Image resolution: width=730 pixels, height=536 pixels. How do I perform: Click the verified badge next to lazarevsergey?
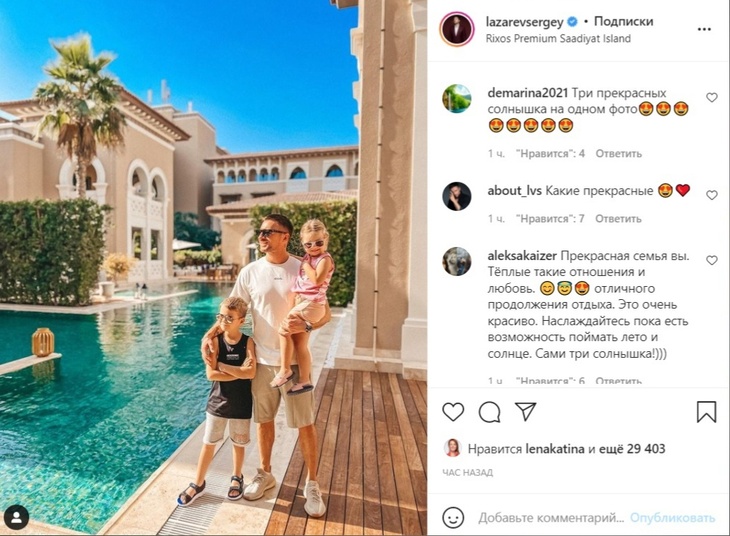[573, 21]
